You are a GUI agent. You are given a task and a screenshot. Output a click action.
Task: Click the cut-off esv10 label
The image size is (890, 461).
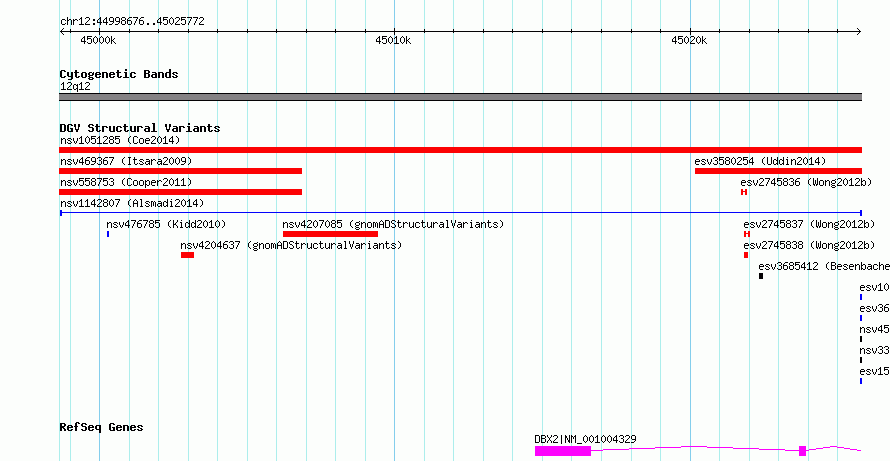tap(875, 287)
